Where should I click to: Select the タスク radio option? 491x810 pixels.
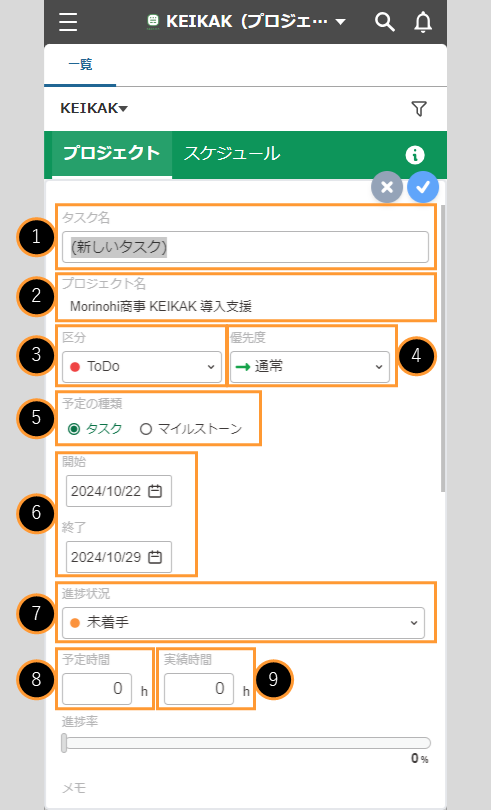point(96,429)
